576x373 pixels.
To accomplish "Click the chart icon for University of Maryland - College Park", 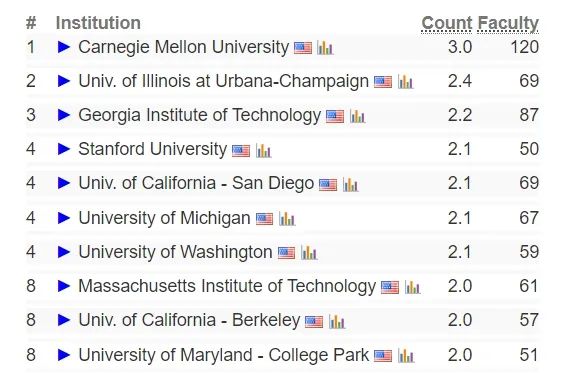I will (x=406, y=356).
